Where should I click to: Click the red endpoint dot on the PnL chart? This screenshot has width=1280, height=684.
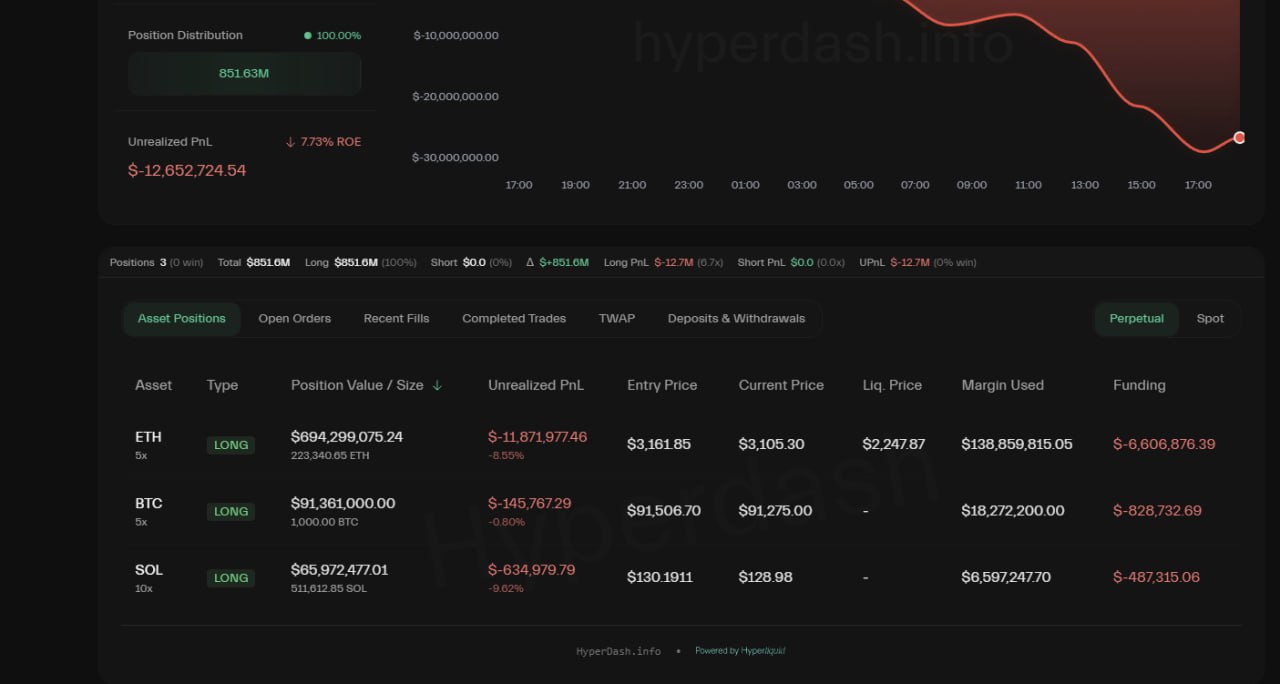pos(1239,137)
